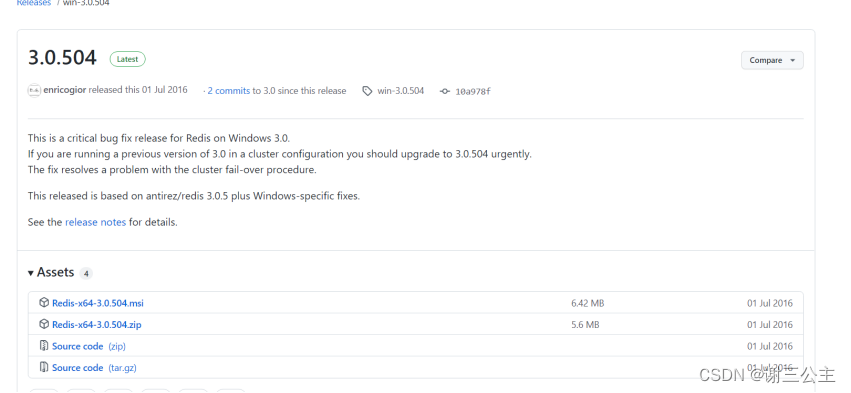Click the line about cluster fail-over procedure

point(172,169)
